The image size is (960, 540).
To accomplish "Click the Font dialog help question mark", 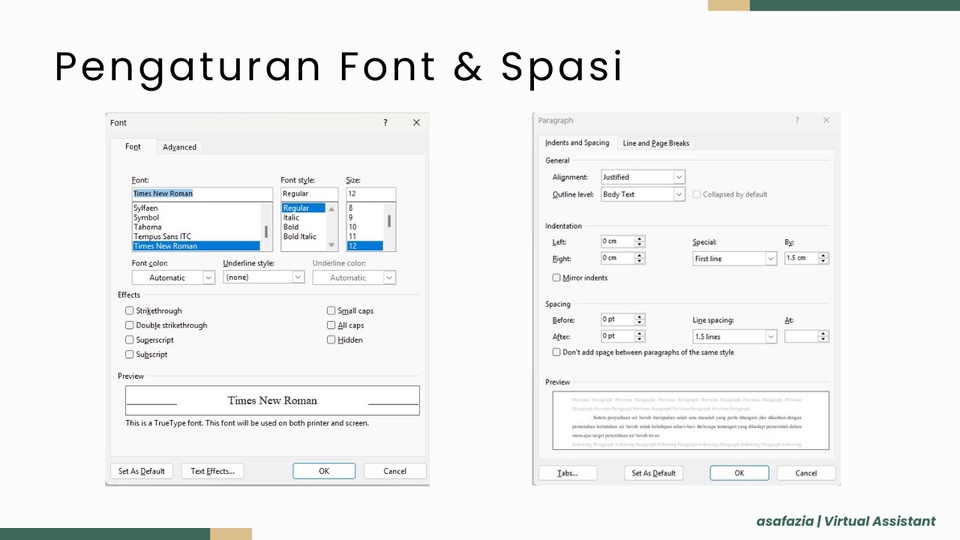I will coord(386,122).
